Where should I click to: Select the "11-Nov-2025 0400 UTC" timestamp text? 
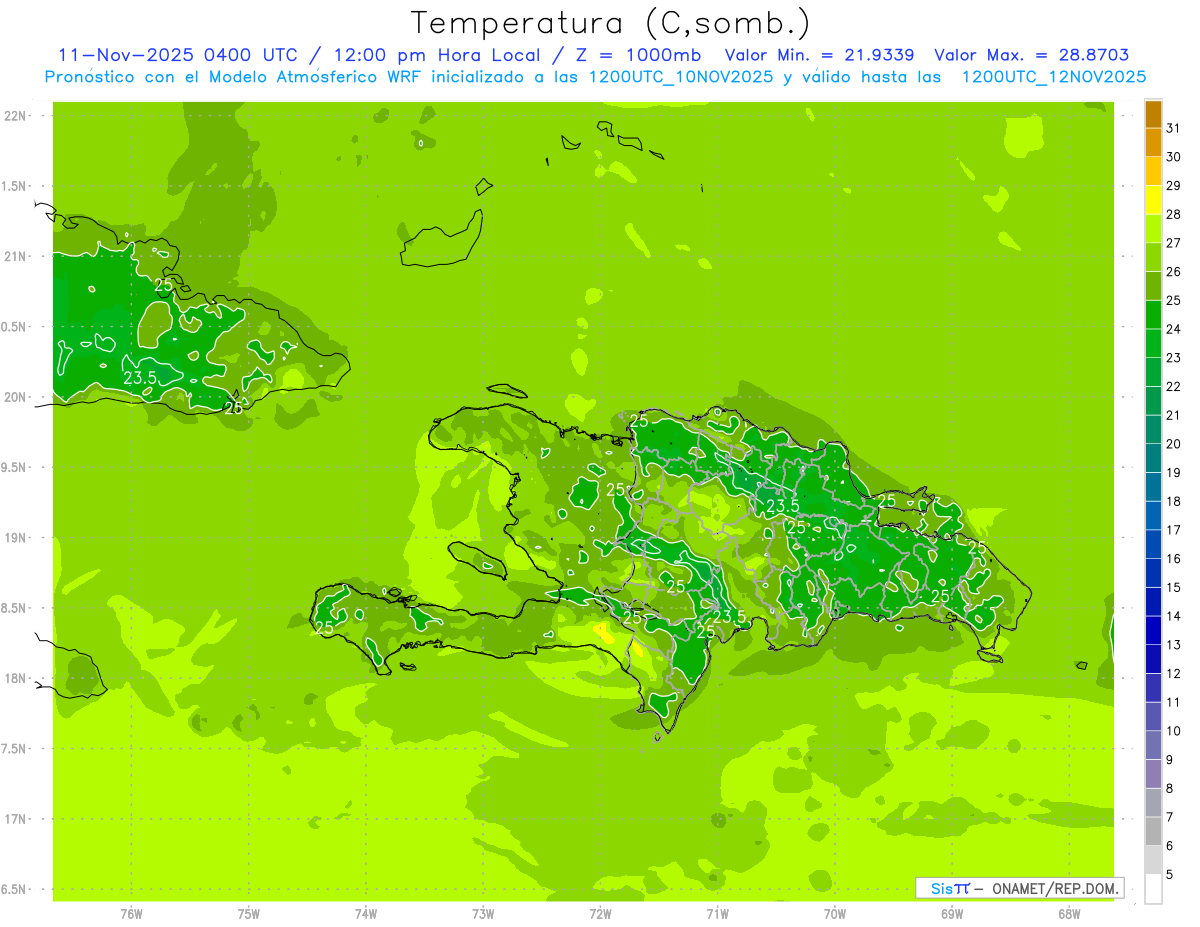176,55
